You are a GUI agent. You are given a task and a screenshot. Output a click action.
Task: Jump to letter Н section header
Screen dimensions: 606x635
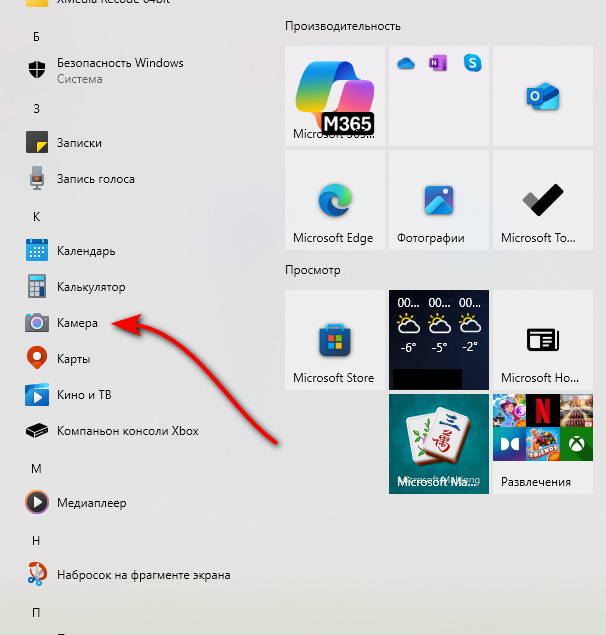pyautogui.click(x=36, y=540)
